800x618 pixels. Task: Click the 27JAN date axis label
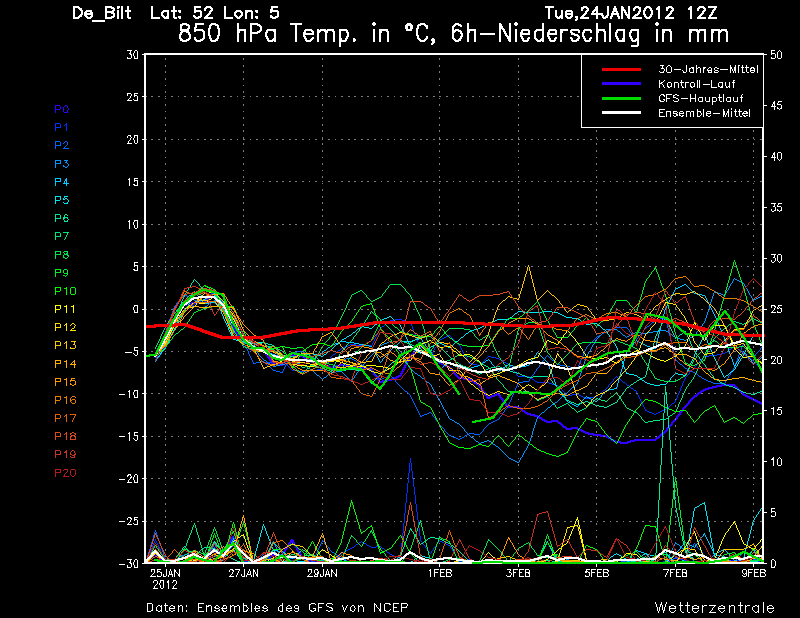243,574
